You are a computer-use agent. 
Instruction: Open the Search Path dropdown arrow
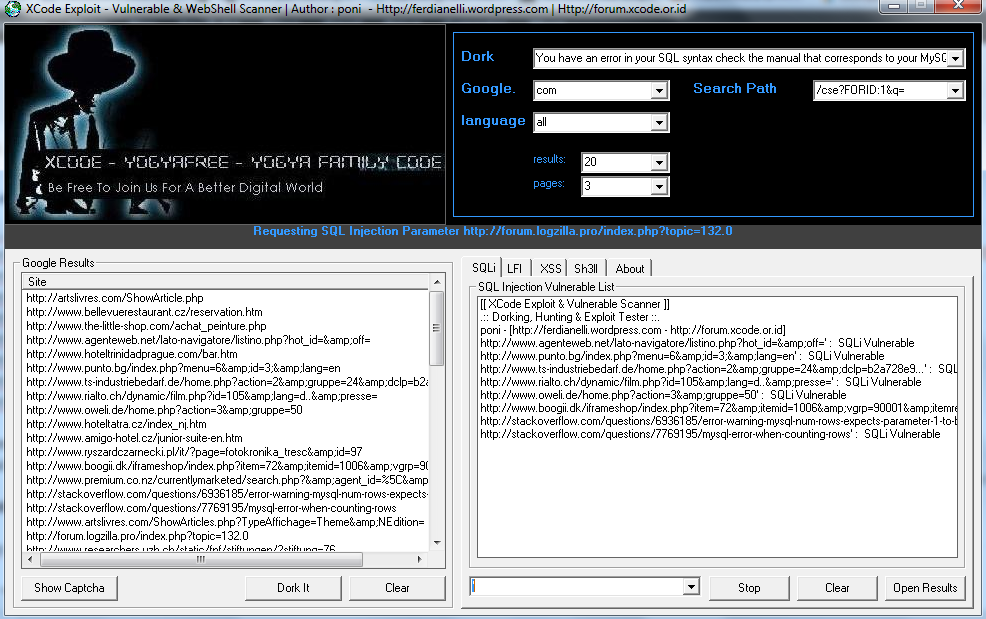[x=955, y=91]
